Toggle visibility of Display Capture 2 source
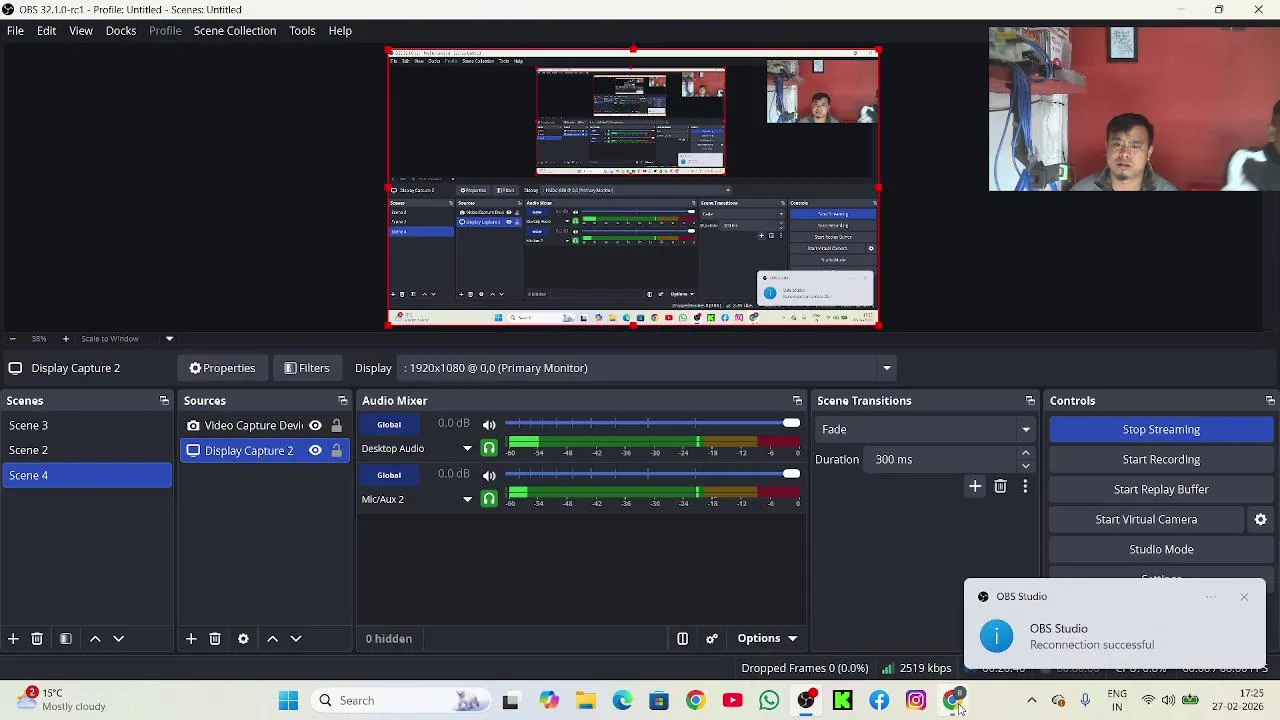The image size is (1280, 720). click(x=315, y=450)
